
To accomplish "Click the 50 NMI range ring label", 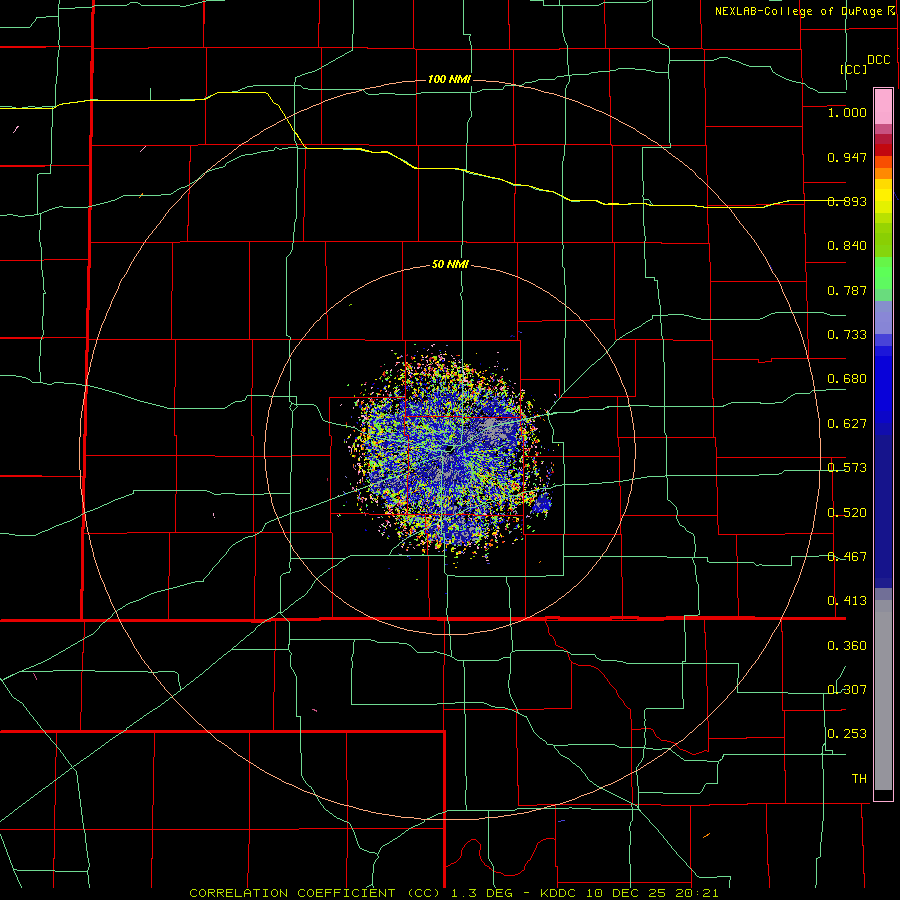I will [x=450, y=264].
